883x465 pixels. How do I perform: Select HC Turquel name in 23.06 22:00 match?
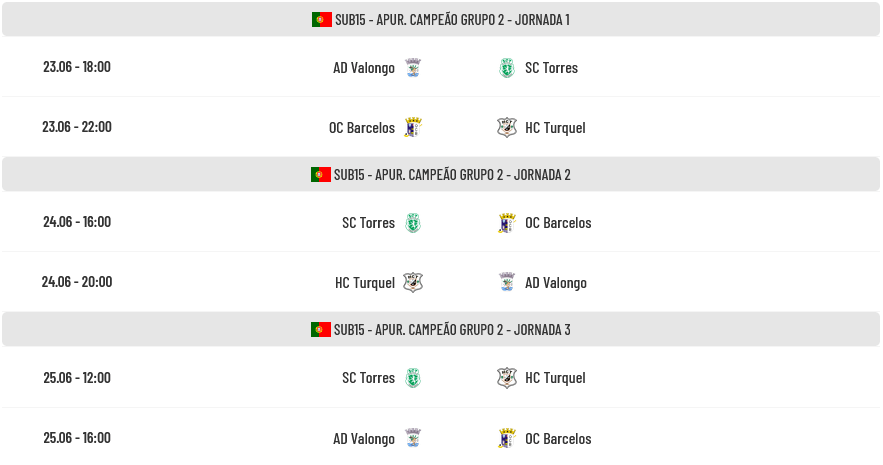coord(555,128)
